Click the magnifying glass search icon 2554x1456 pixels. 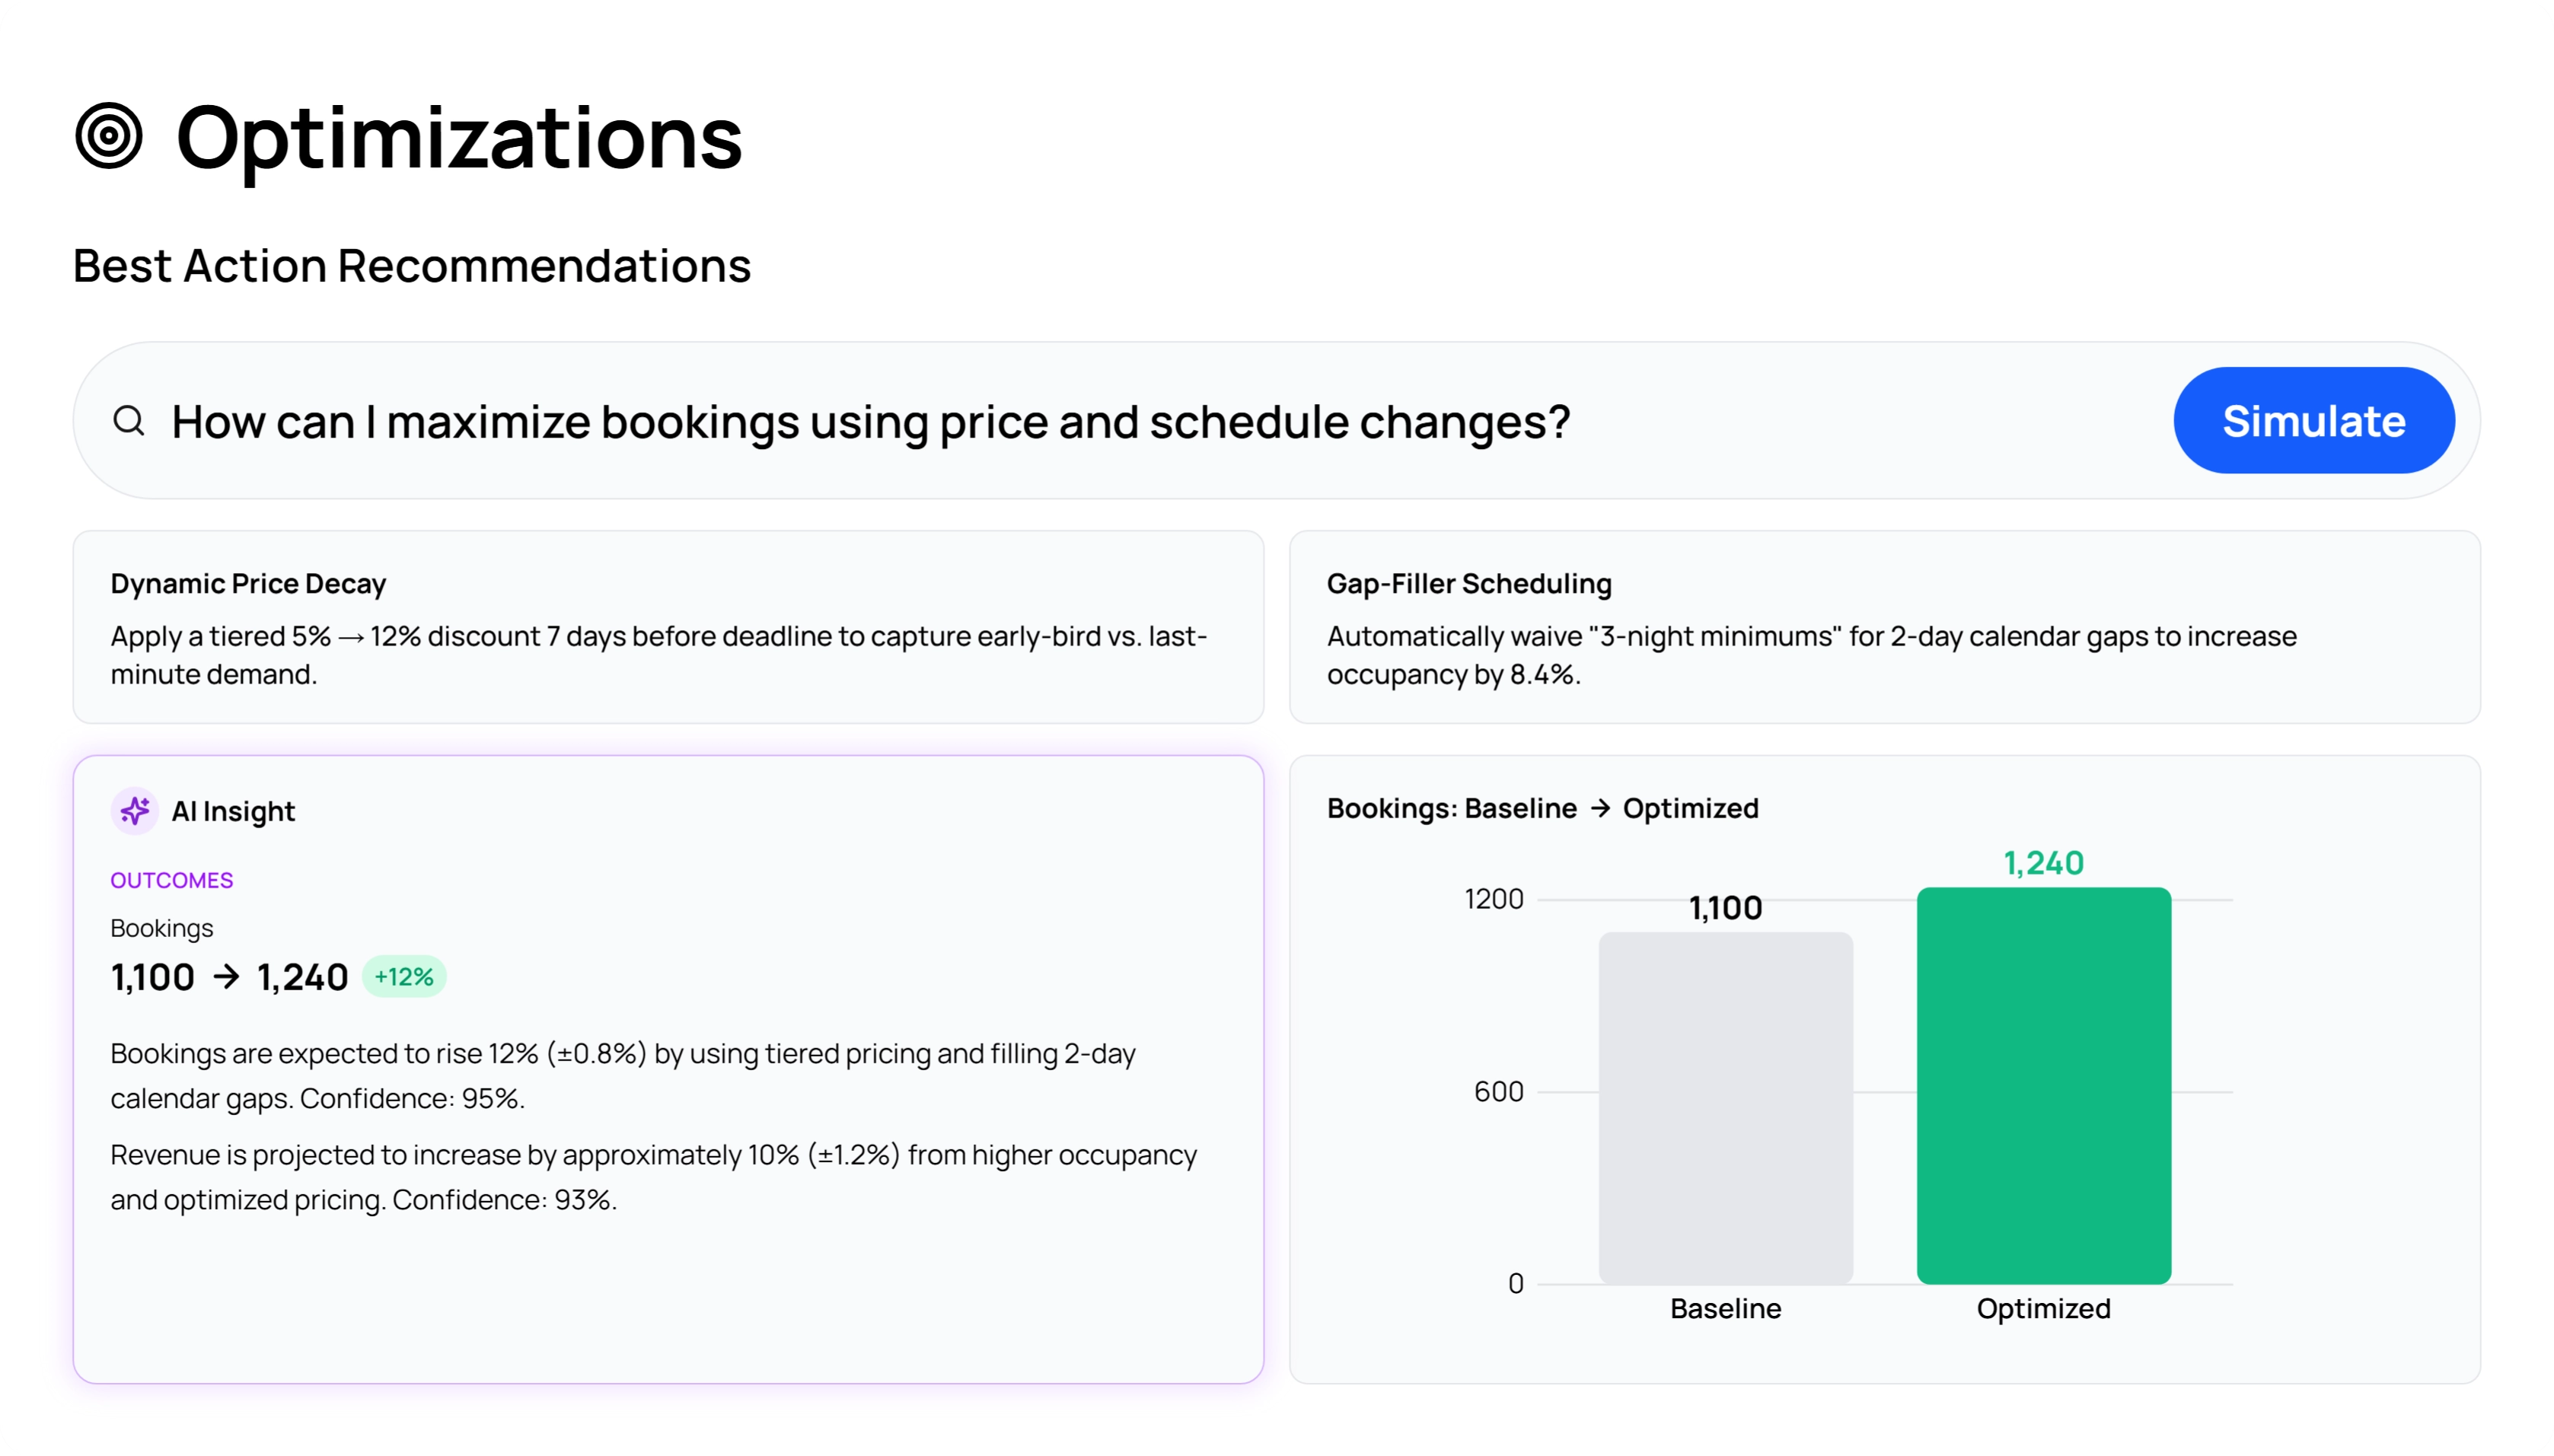(x=131, y=421)
